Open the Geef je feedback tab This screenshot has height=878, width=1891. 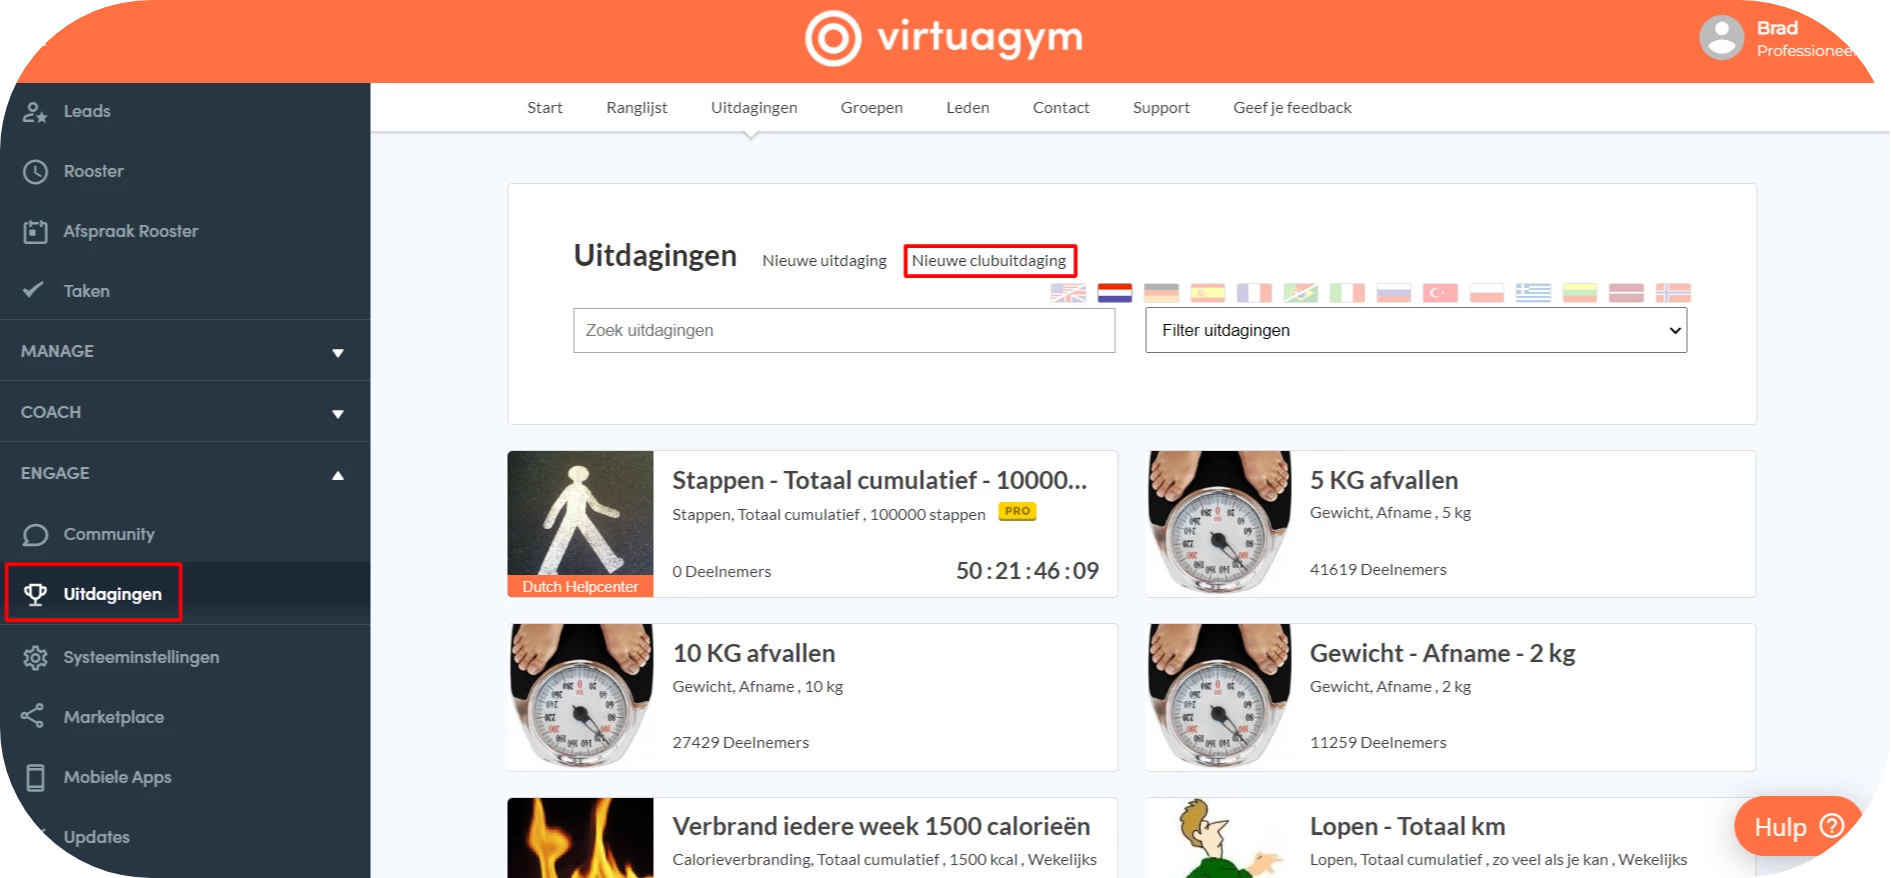click(1292, 108)
